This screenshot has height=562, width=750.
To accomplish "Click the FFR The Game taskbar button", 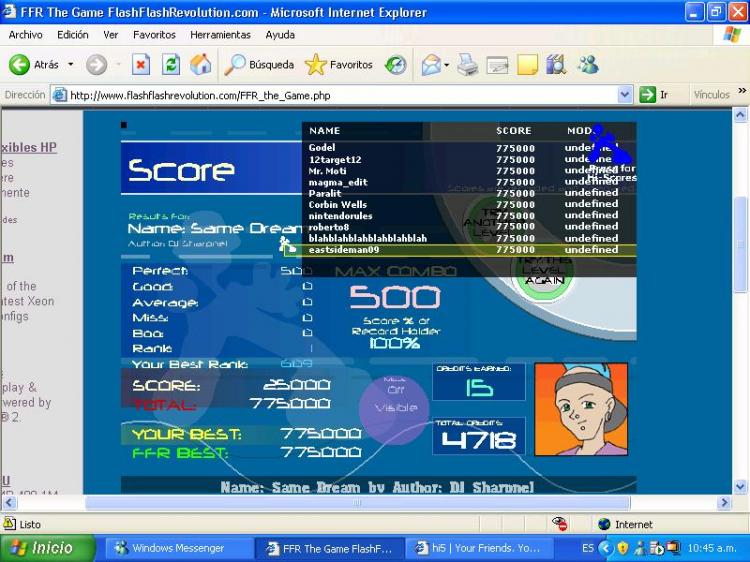I will (329, 548).
